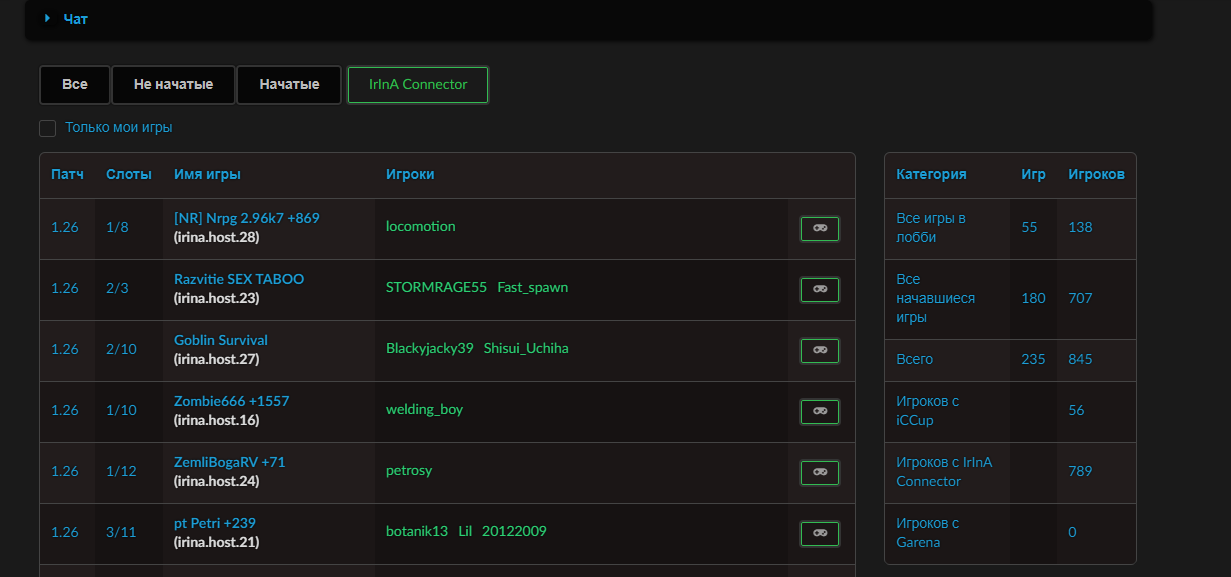
Task: Click the Слоты column header
Action: (x=129, y=174)
